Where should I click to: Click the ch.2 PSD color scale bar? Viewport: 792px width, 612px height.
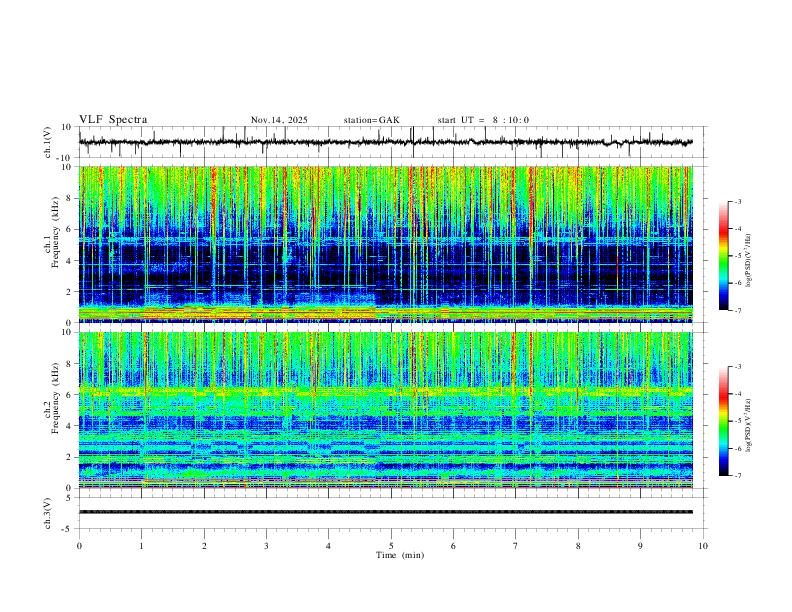click(x=723, y=421)
